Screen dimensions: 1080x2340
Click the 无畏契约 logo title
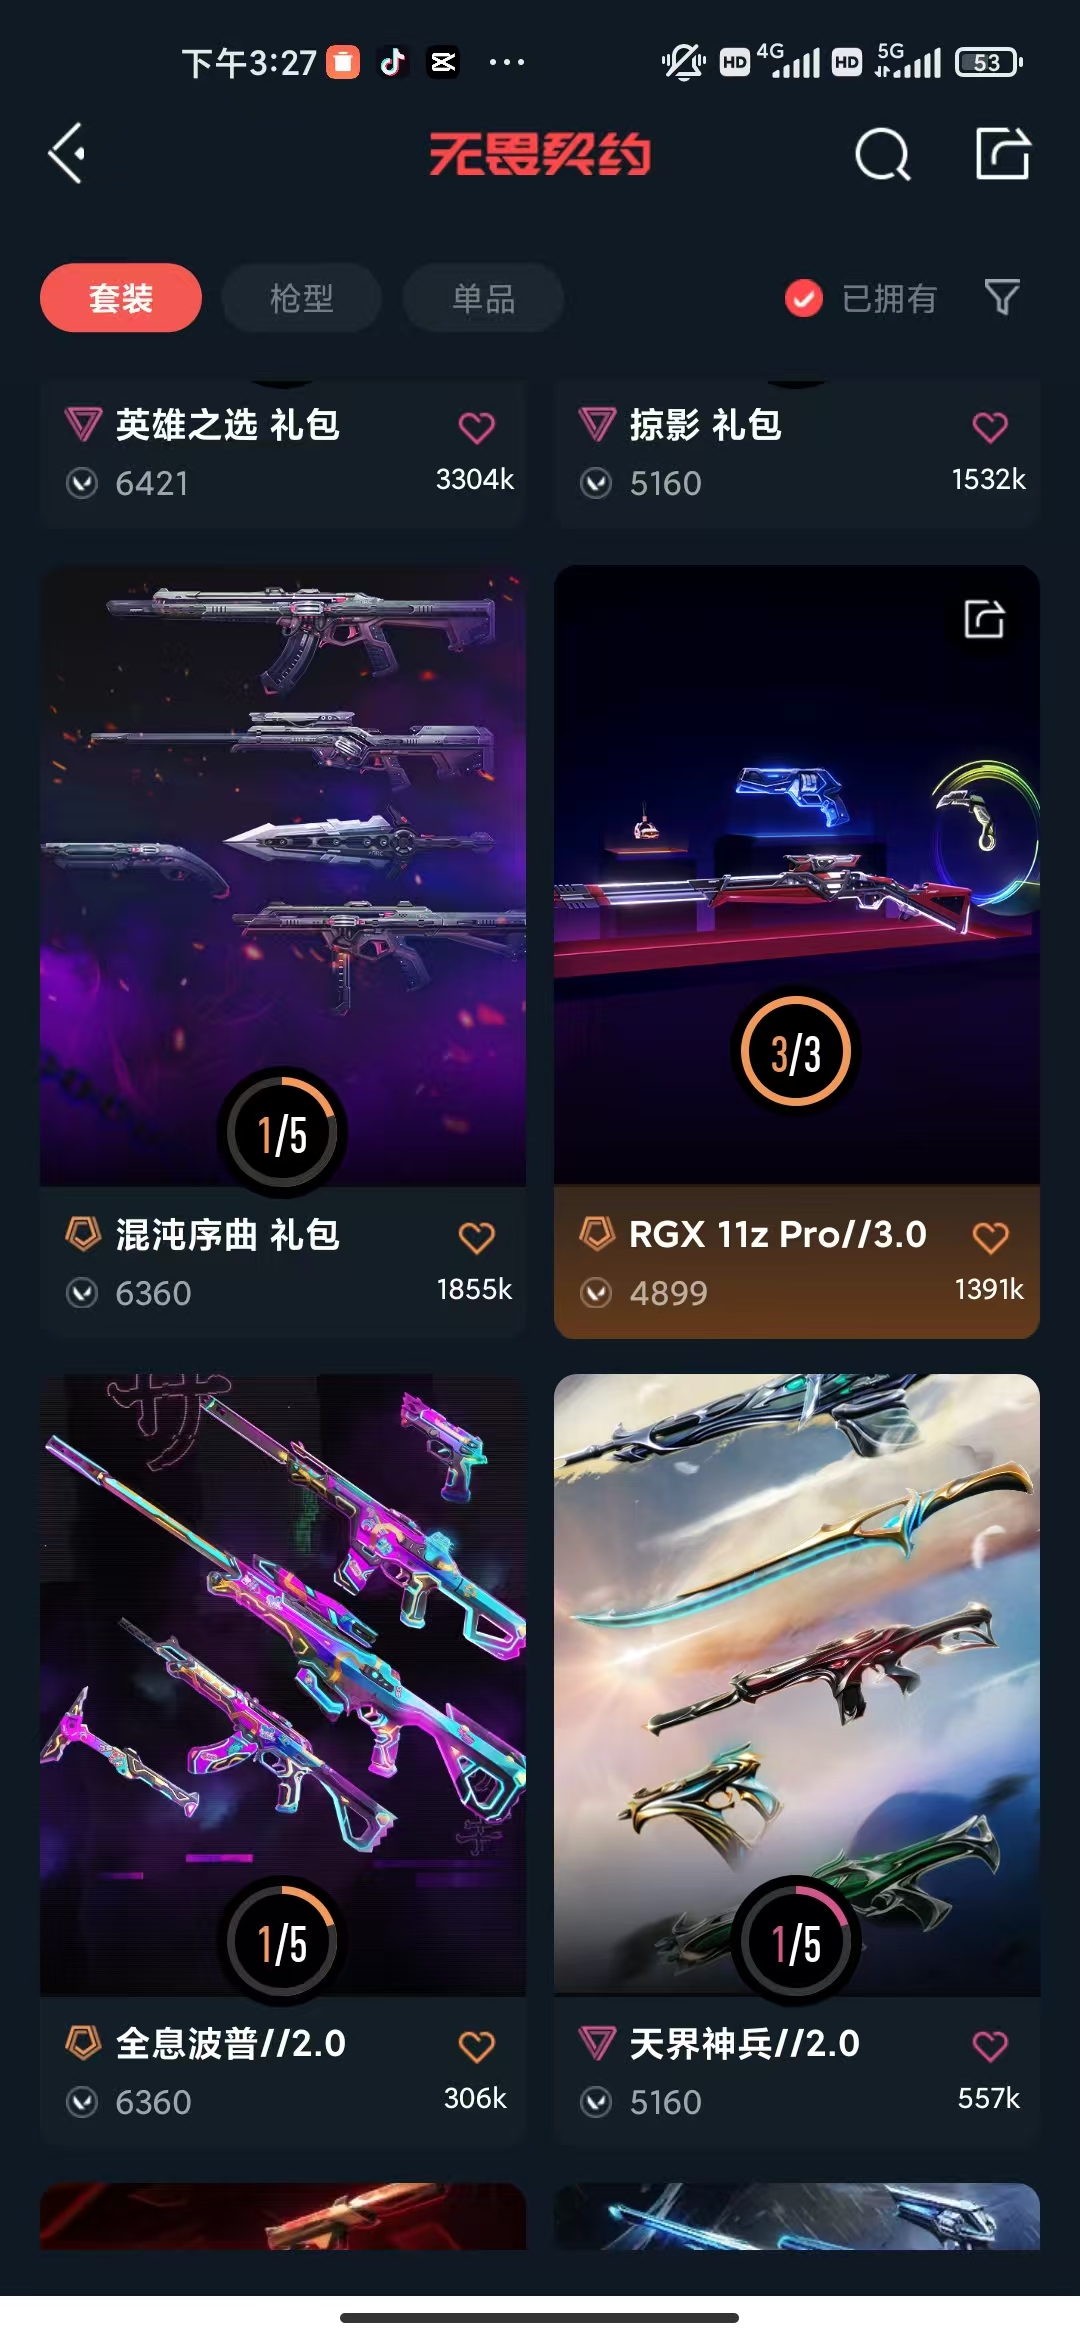tap(540, 154)
